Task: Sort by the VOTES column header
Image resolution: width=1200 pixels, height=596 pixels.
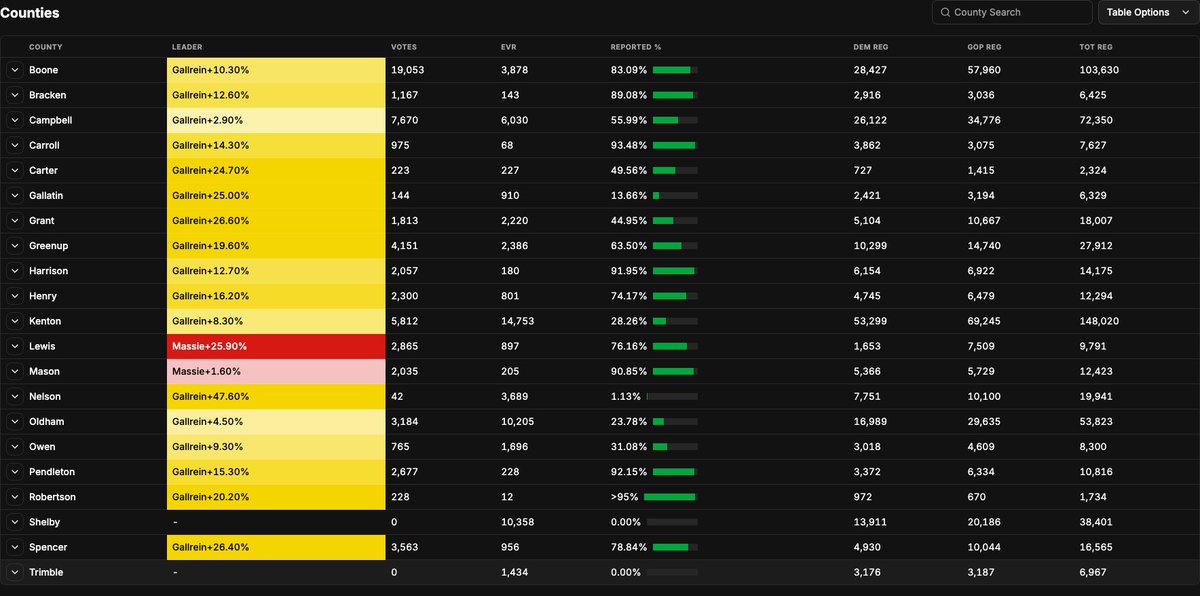Action: (x=404, y=47)
